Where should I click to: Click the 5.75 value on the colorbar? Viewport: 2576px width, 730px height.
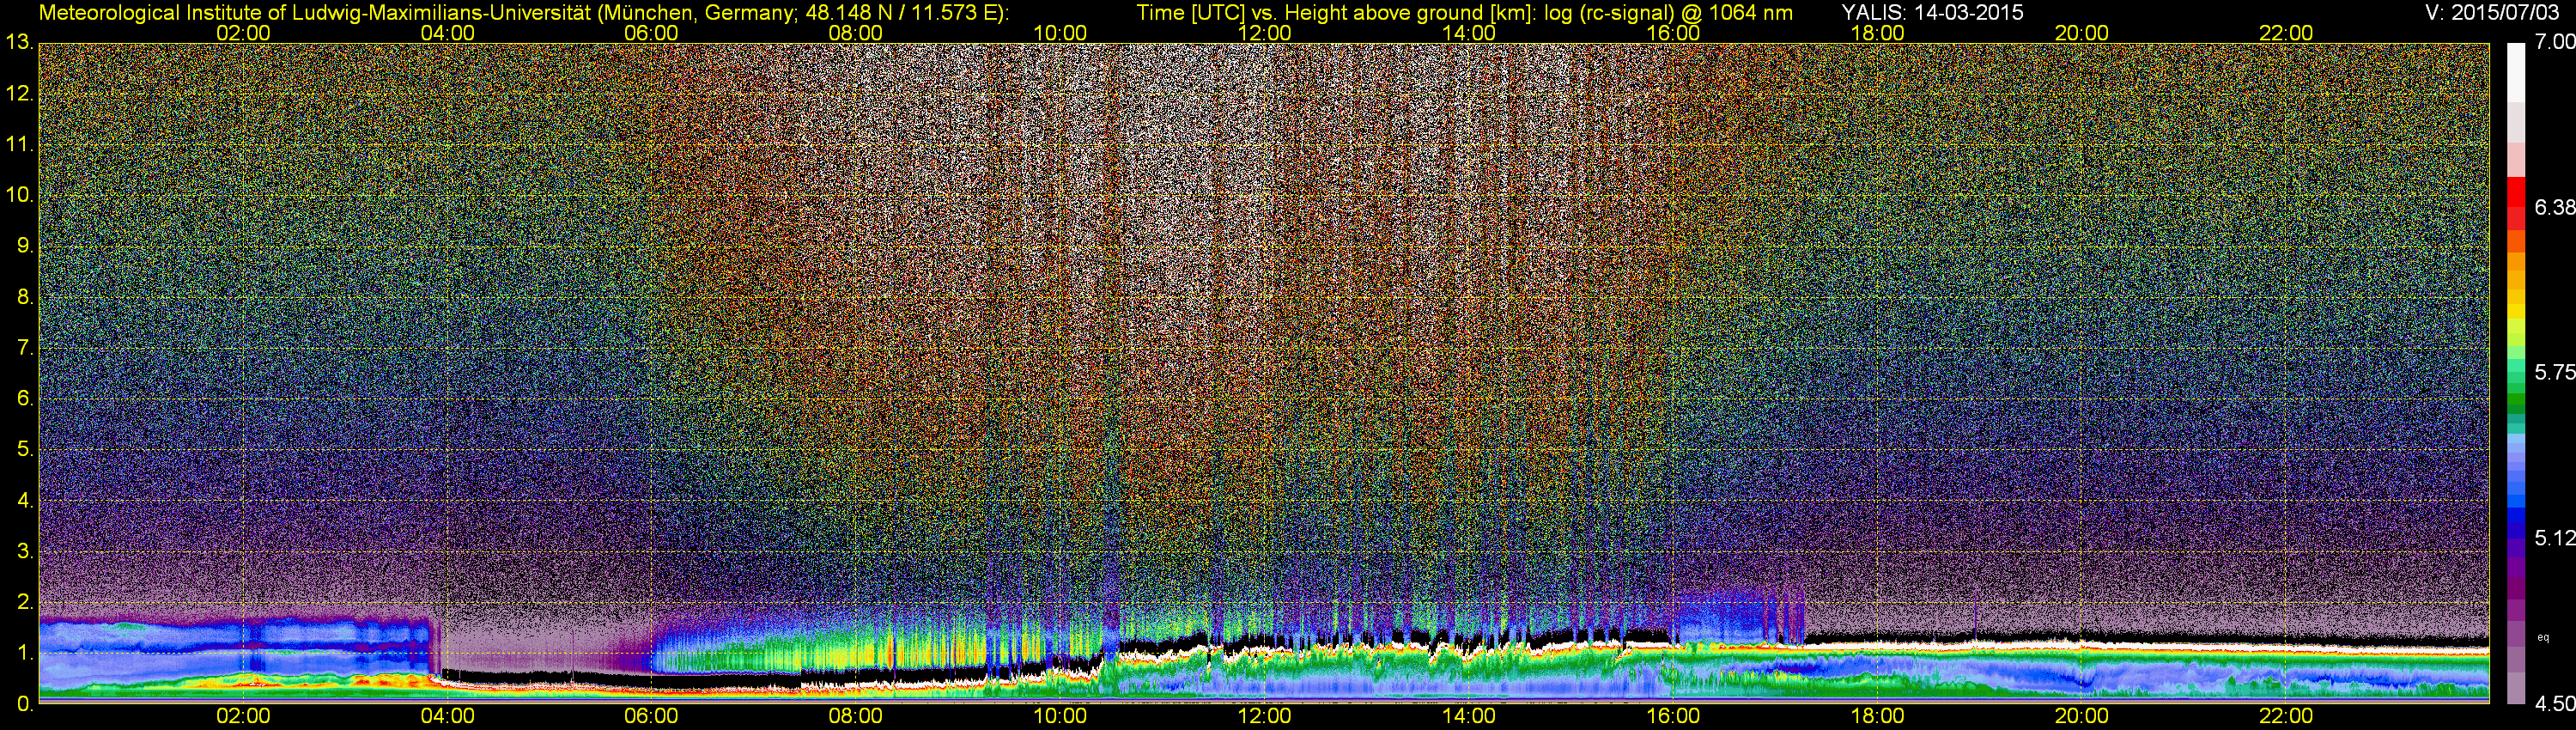coord(2555,372)
